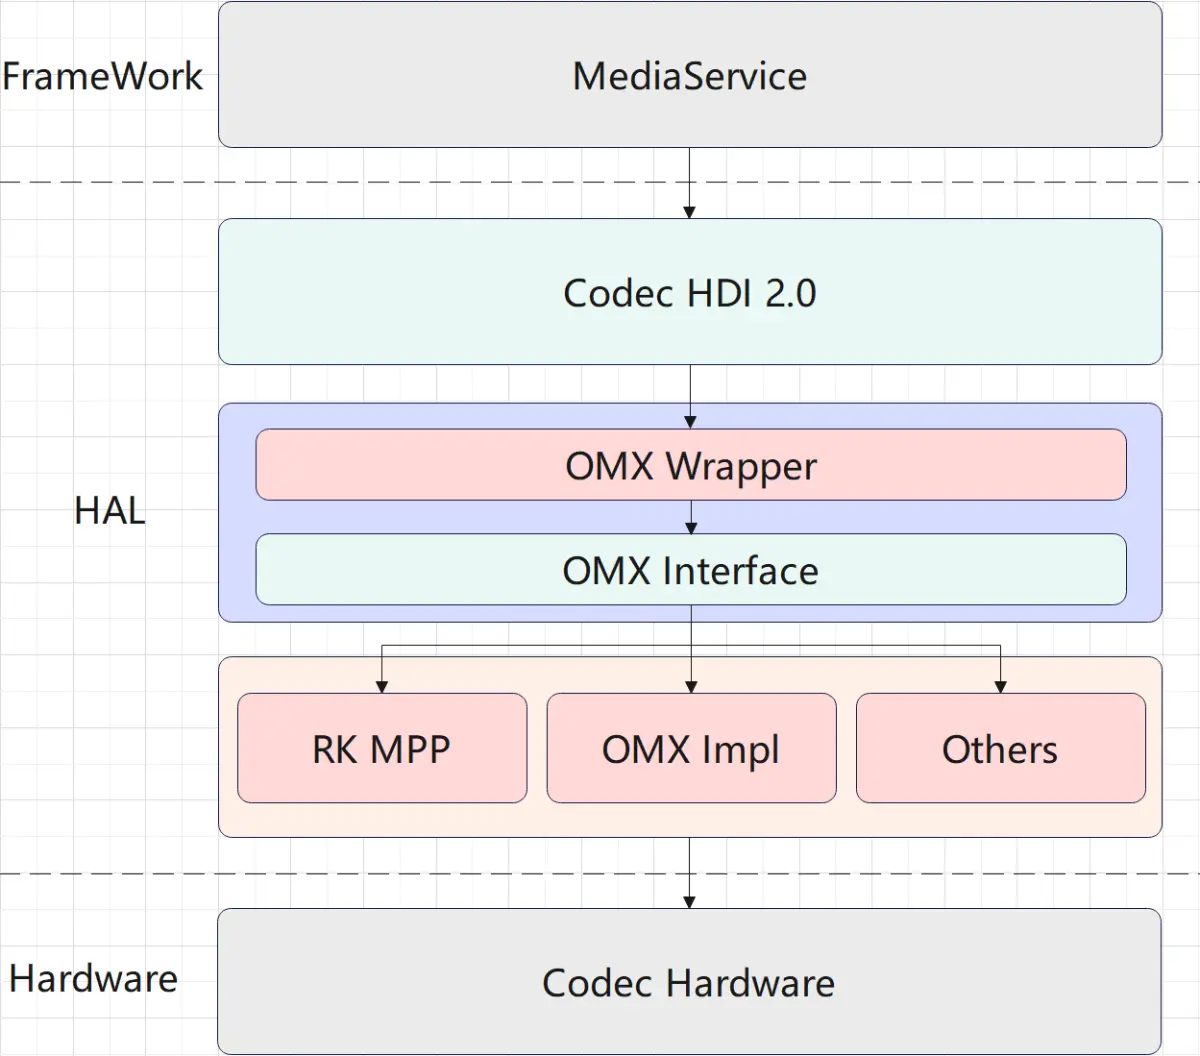Select the OMX Impl block
The width and height of the screenshot is (1200, 1056).
[x=690, y=748]
